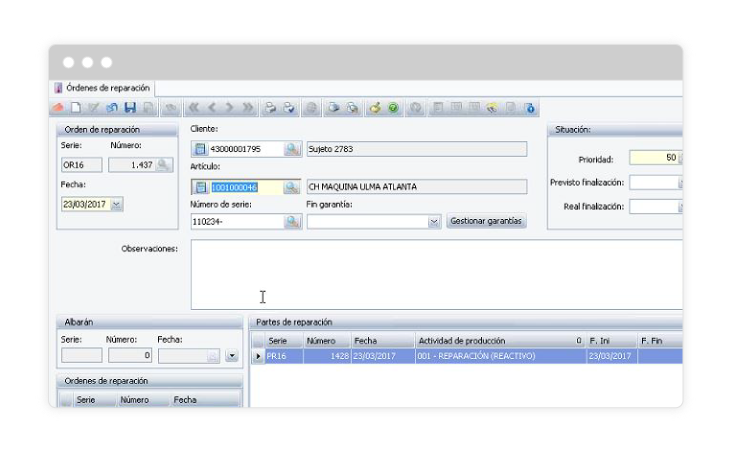Open the Cliente search lookup magnifier
This screenshot has width=734, height=454.
pyautogui.click(x=292, y=149)
